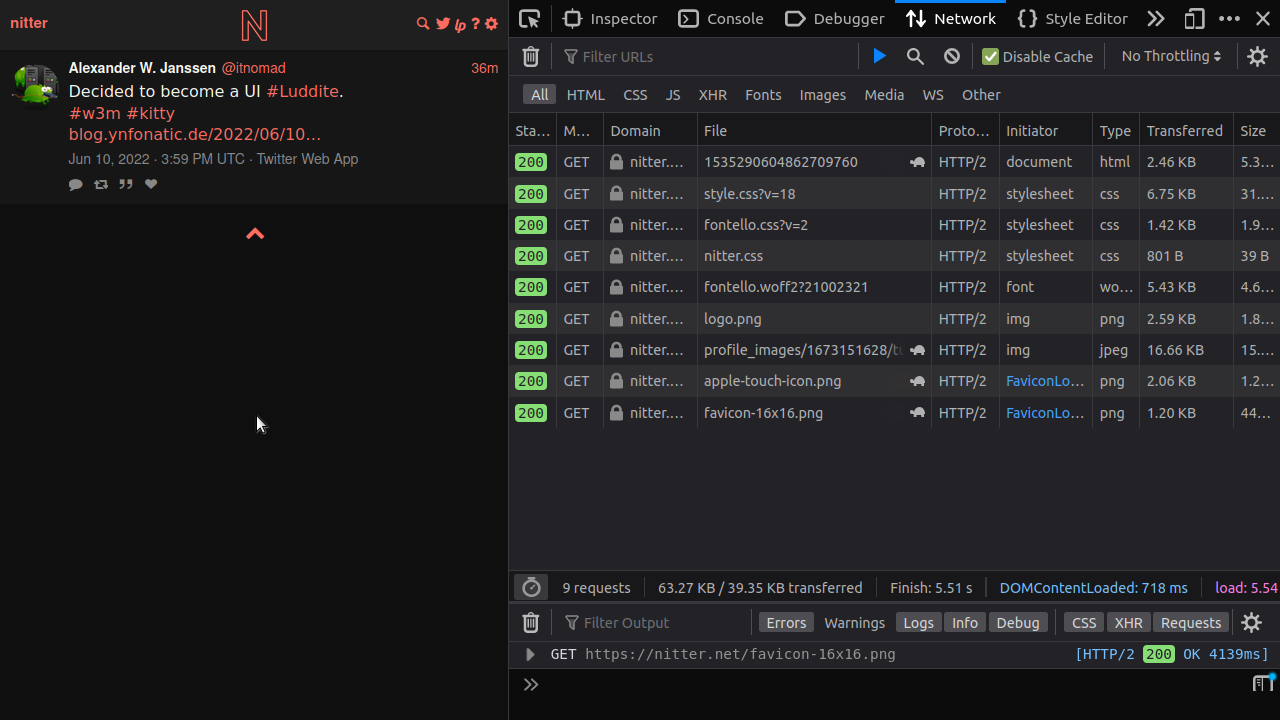This screenshot has width=1280, height=720.
Task: Click Alexander W. Janssen avatar thumbnail
Action: (x=35, y=85)
